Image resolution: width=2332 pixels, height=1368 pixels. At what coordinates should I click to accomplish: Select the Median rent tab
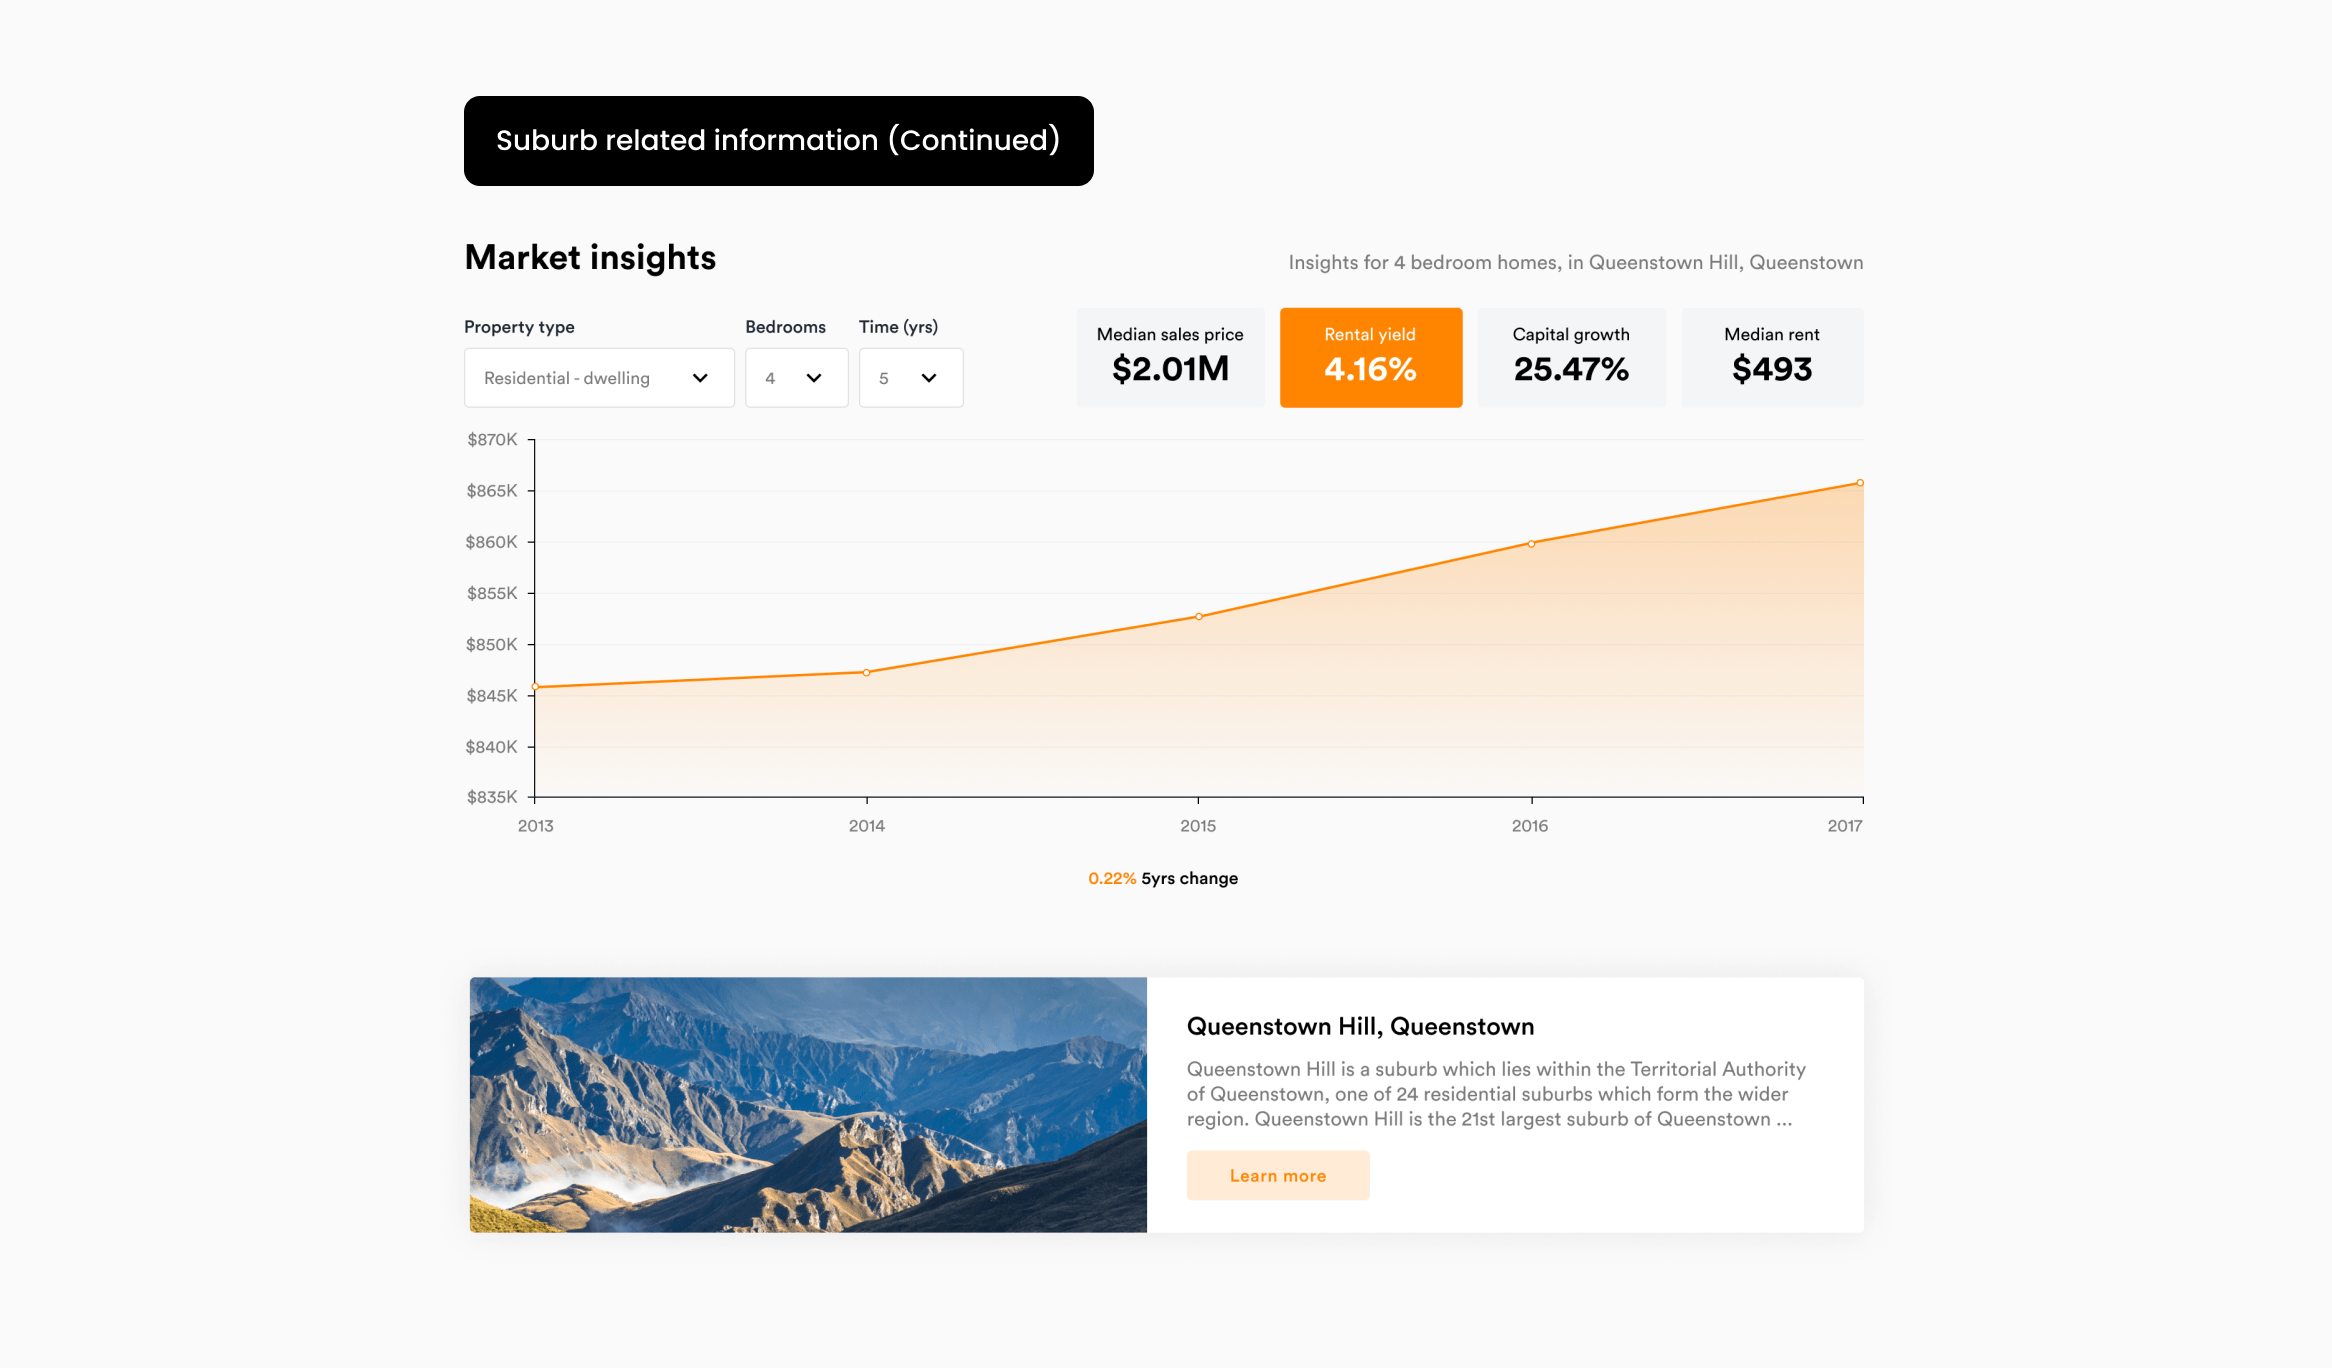[x=1772, y=357]
